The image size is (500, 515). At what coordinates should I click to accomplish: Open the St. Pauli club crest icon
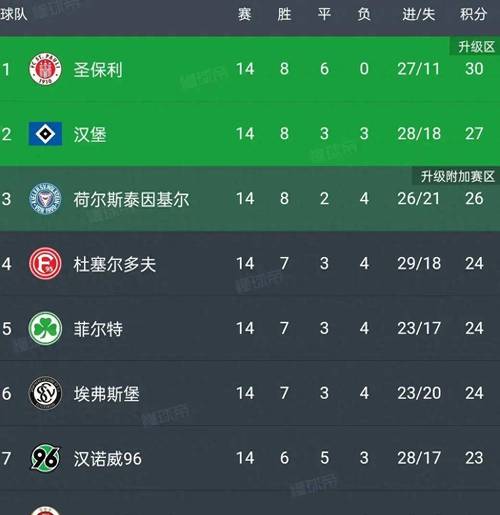click(45, 69)
